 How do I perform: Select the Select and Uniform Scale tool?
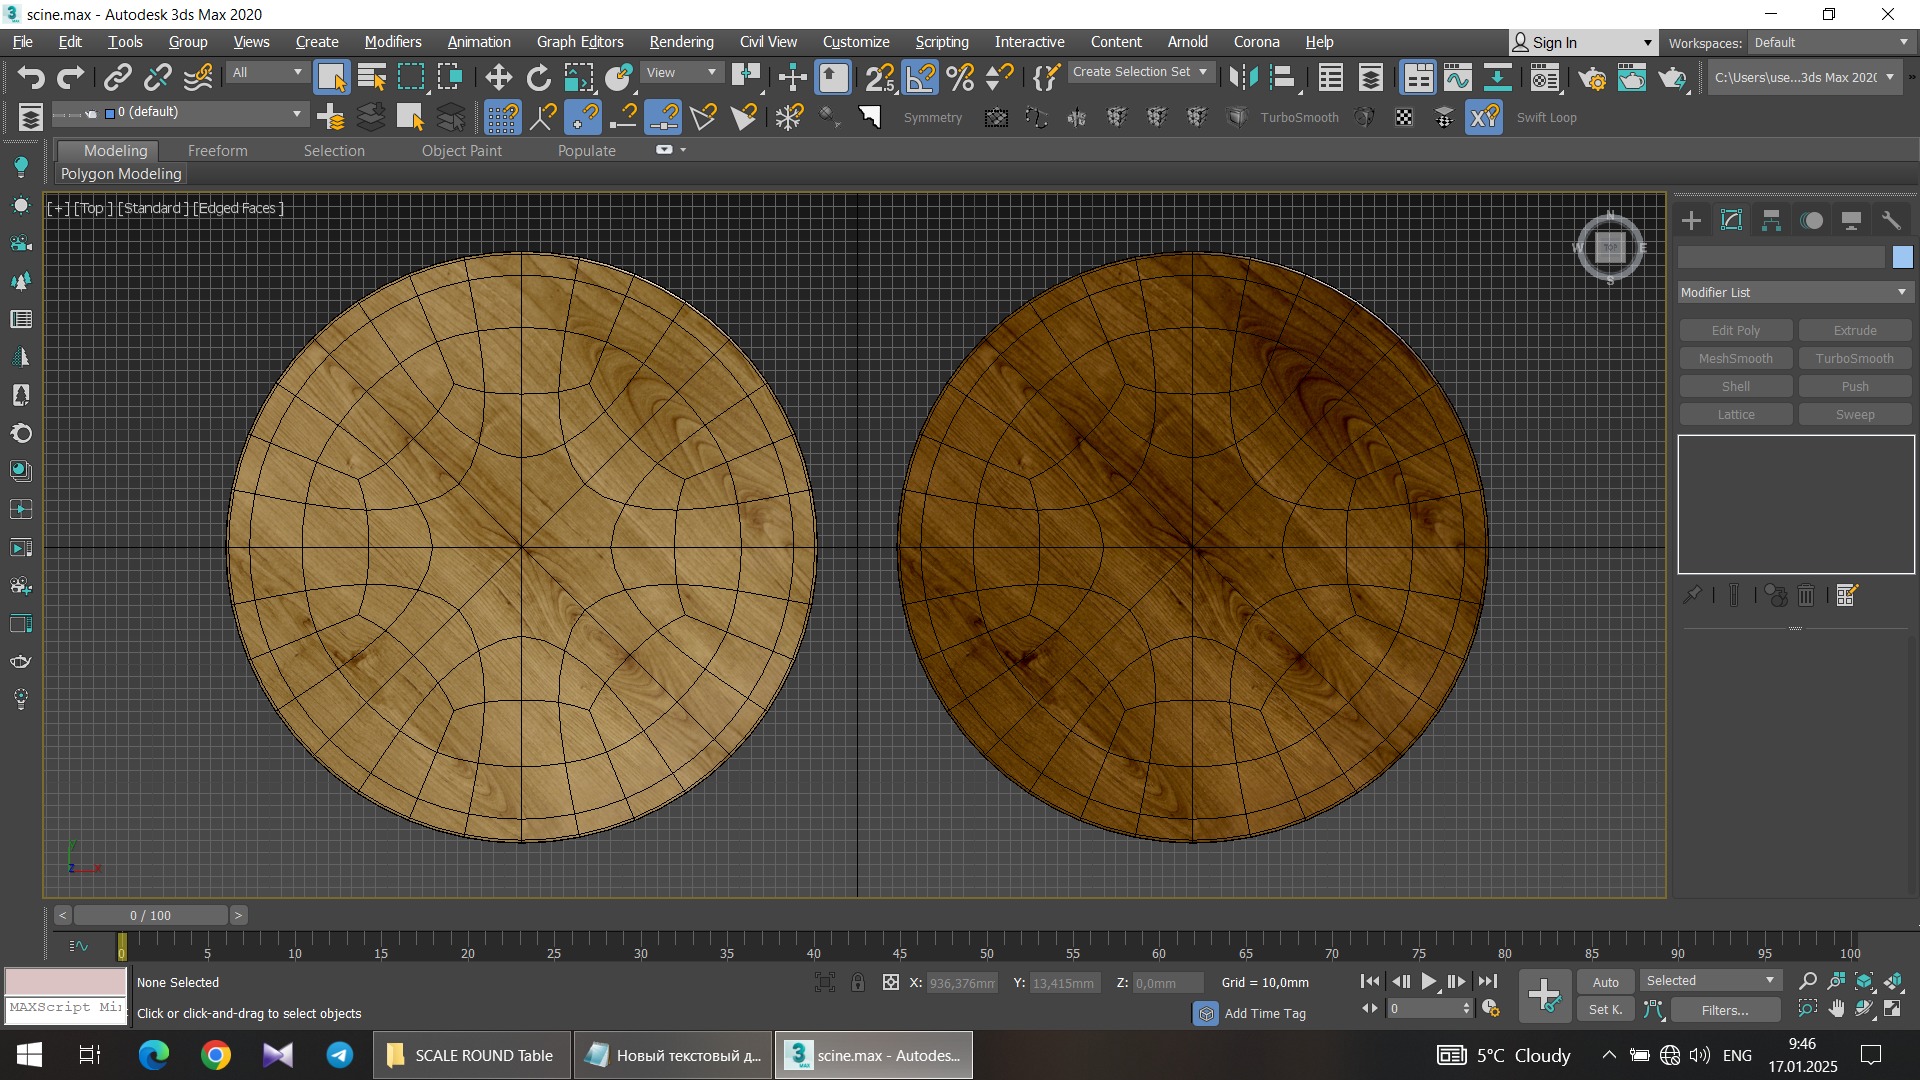point(579,77)
